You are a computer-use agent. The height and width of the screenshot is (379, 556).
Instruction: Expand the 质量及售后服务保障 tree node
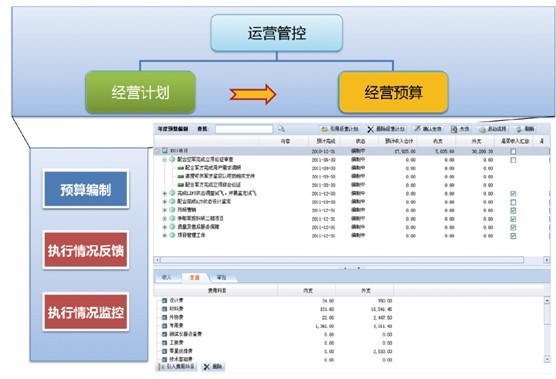165,227
